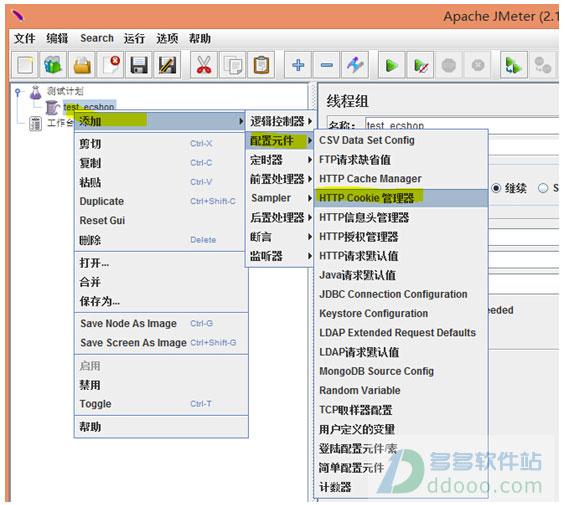The height and width of the screenshot is (505, 565).
Task: Start the test with green play icon
Action: (392, 65)
